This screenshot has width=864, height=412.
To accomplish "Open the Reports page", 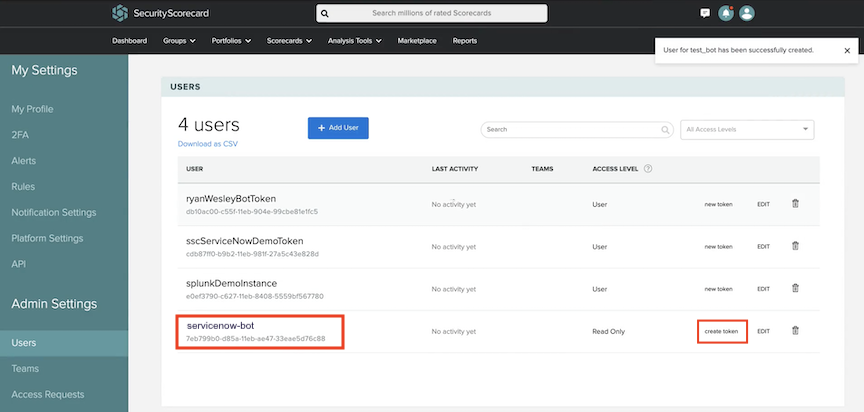I will [465, 41].
